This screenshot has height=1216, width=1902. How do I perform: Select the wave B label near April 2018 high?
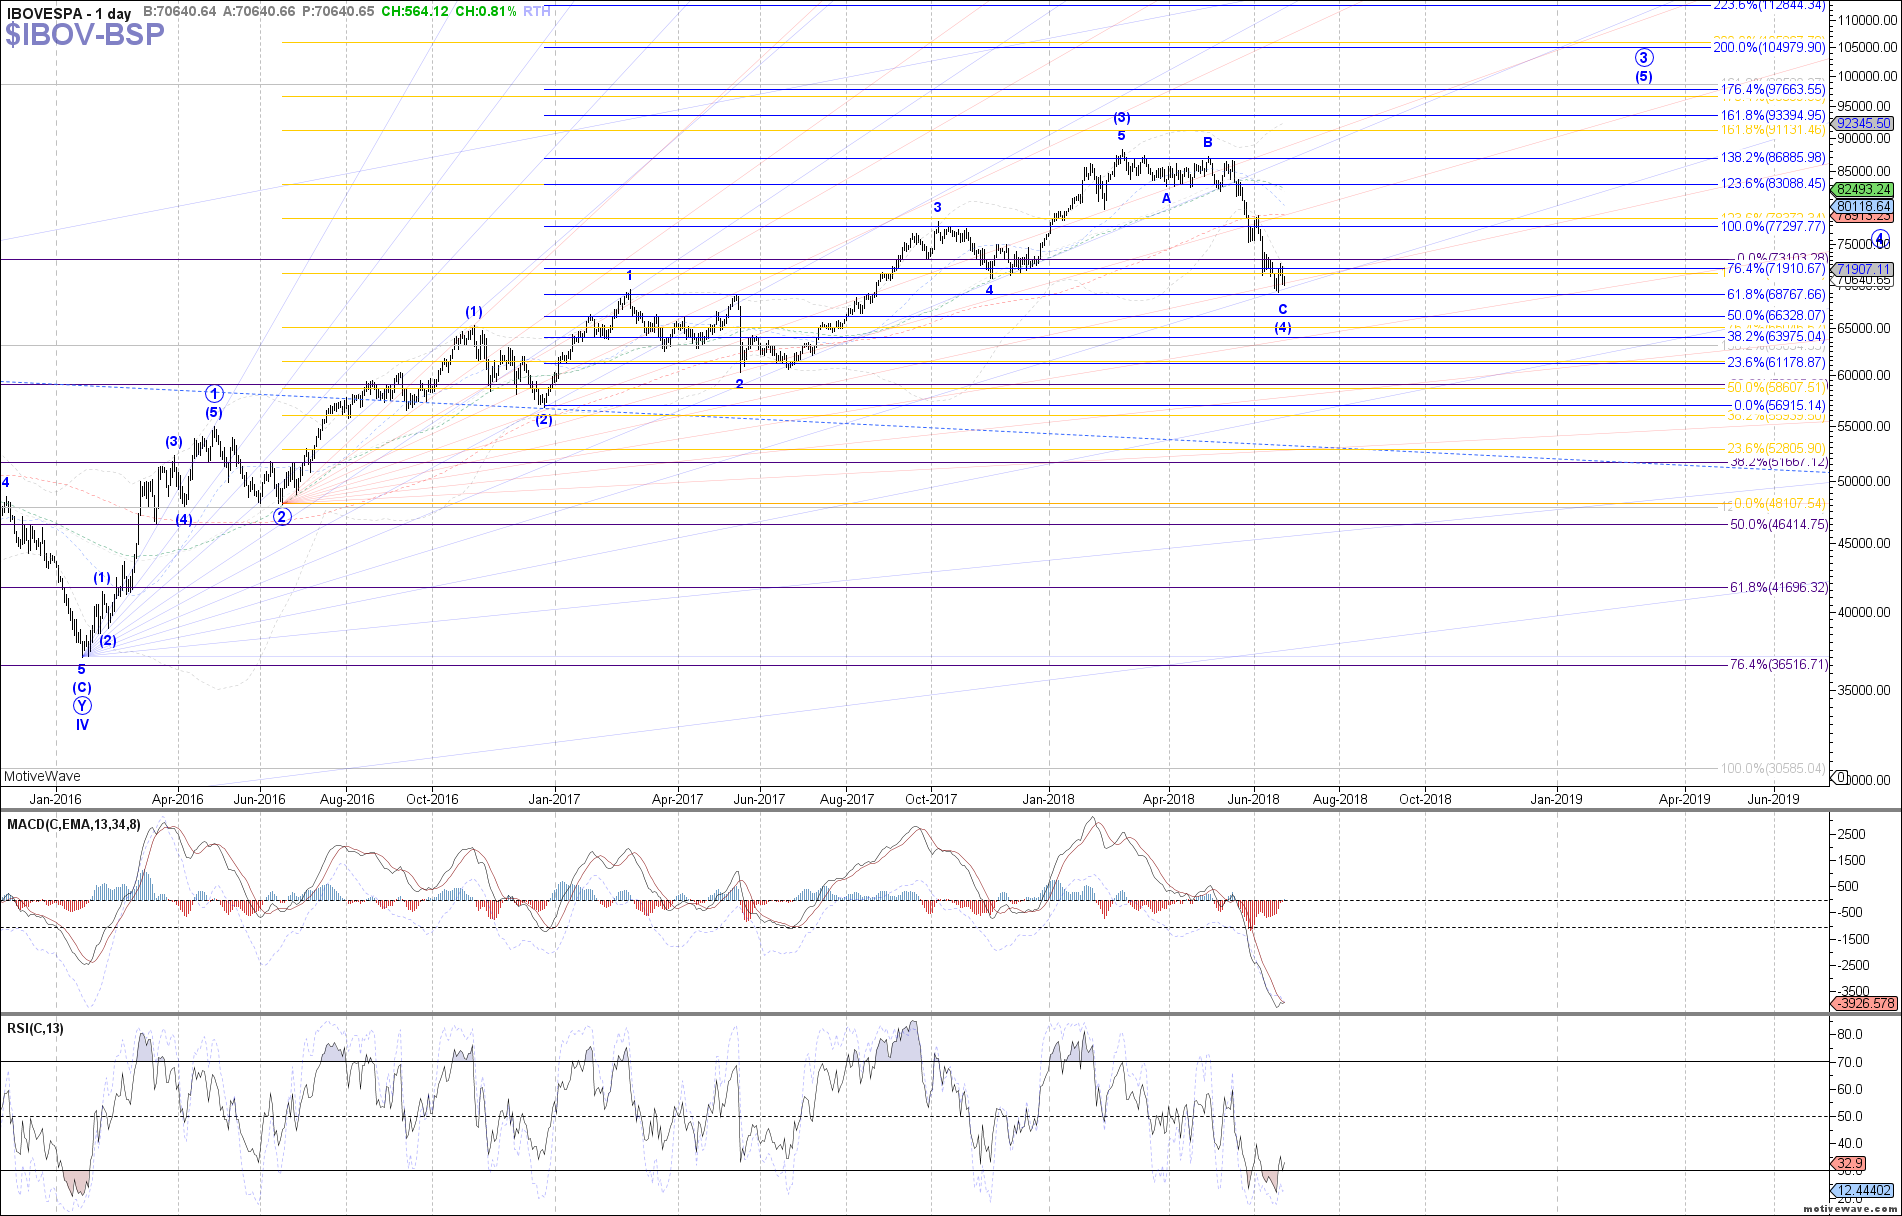click(x=1208, y=142)
